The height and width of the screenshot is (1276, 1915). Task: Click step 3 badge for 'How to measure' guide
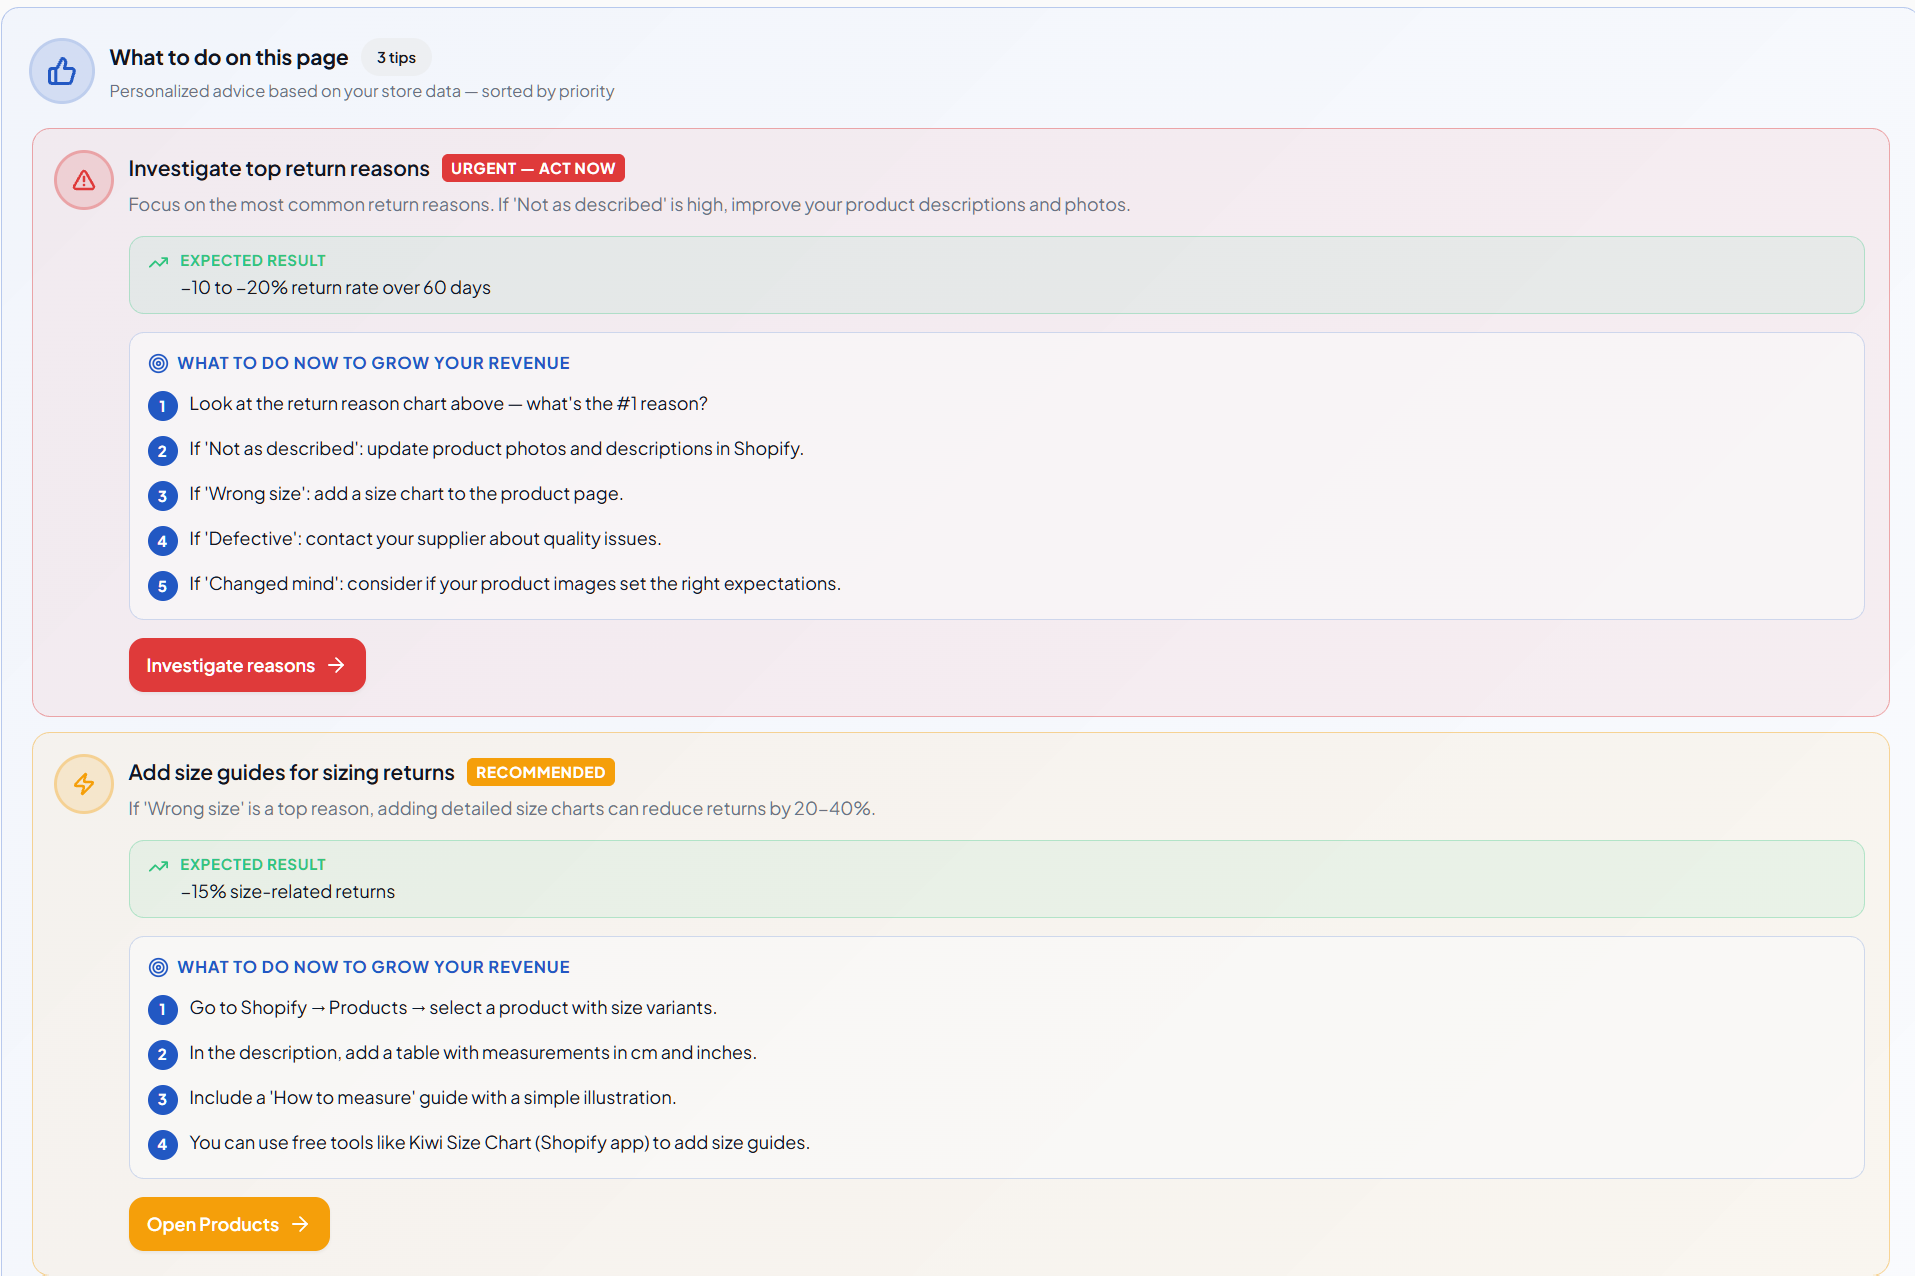(162, 1100)
